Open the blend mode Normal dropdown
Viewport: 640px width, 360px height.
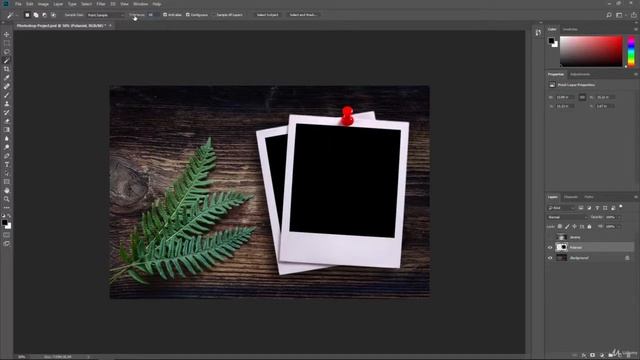click(567, 217)
